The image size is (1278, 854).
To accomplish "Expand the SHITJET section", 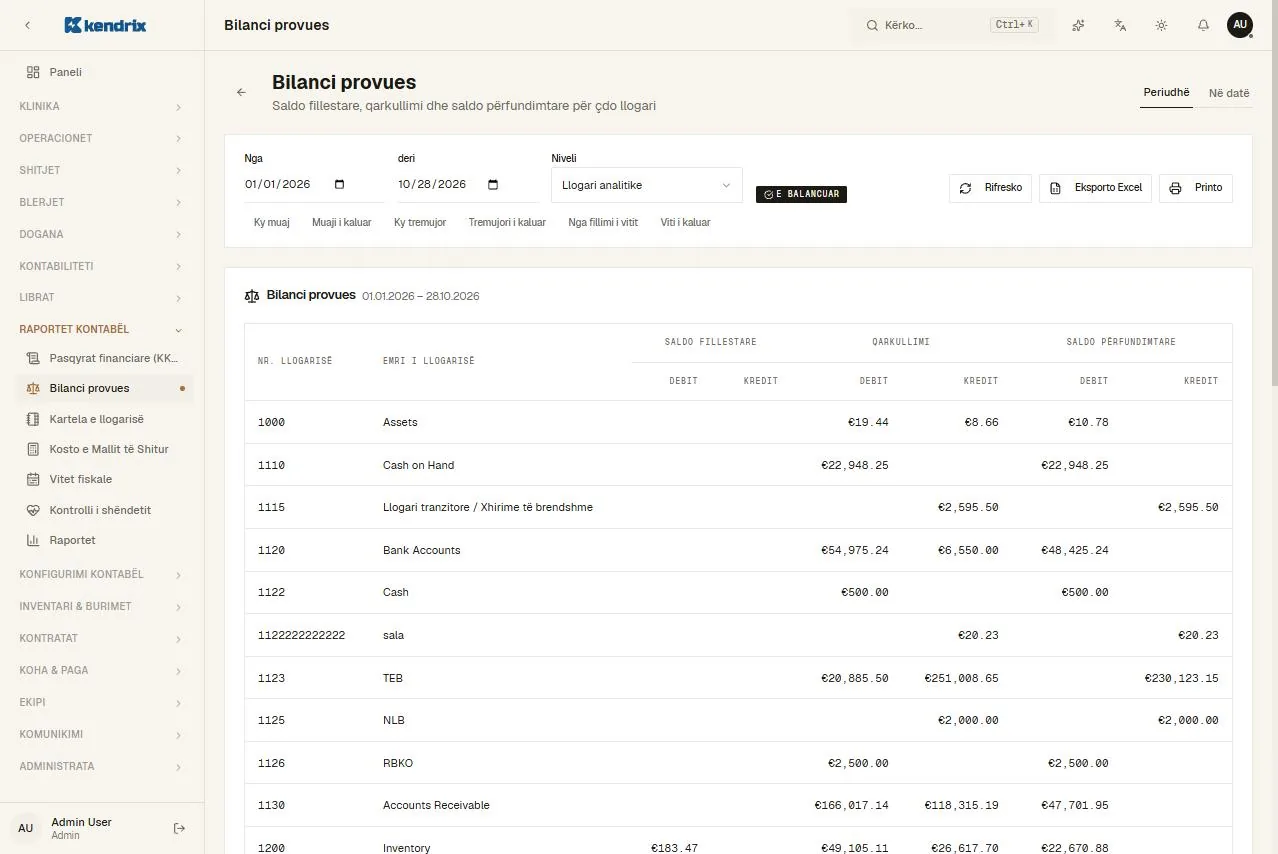I will point(102,170).
